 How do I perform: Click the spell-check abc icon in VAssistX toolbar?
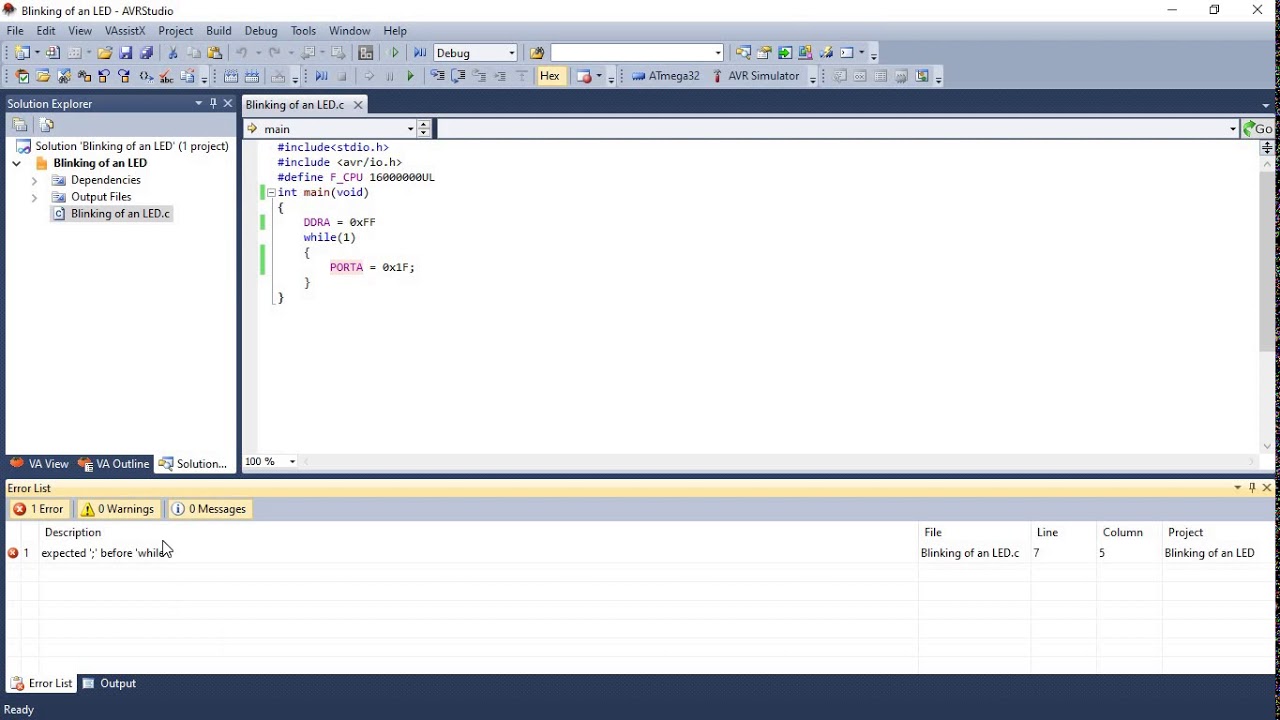pyautogui.click(x=166, y=76)
